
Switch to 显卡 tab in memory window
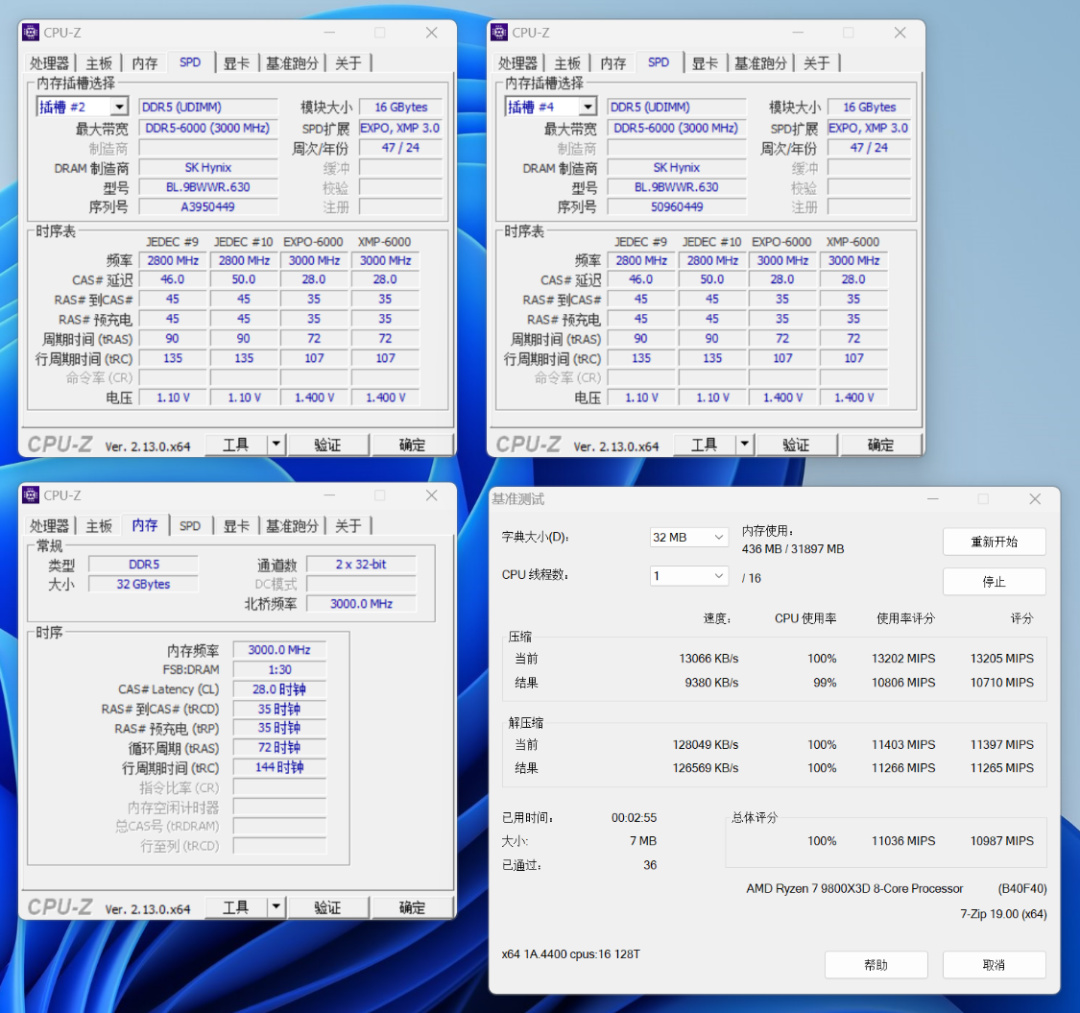click(236, 526)
